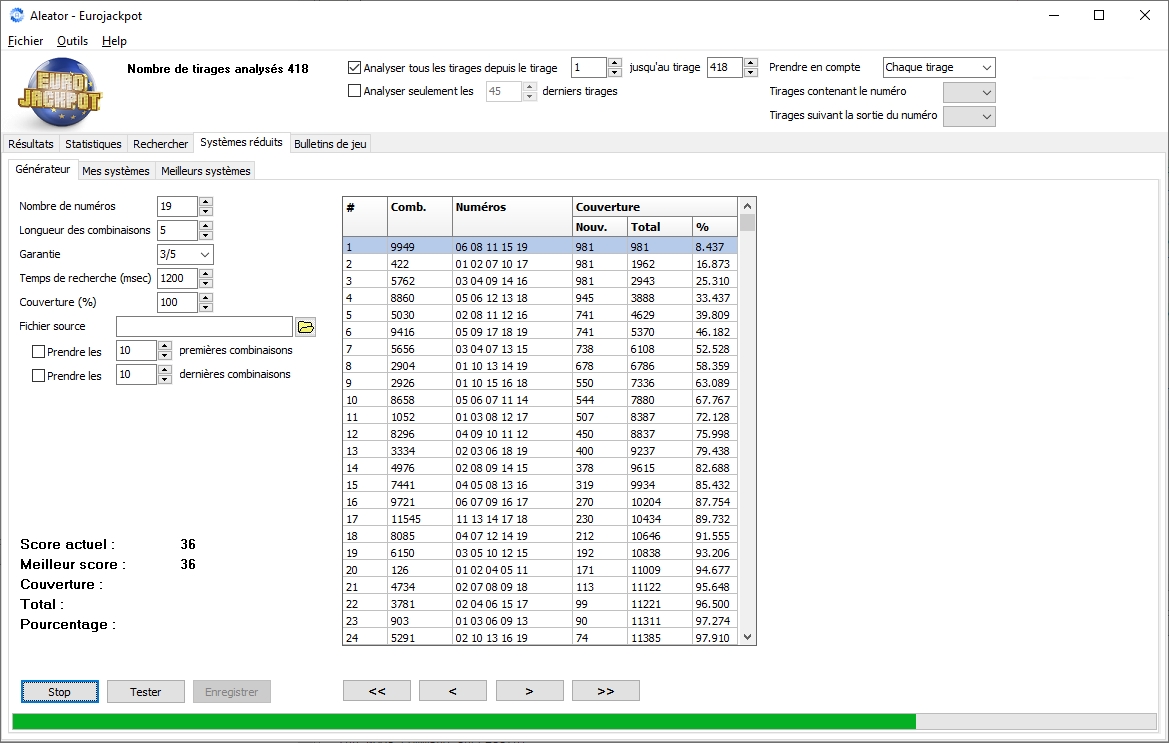Decrease Longueur des combinaisons value
1169x743 pixels.
(x=207, y=235)
